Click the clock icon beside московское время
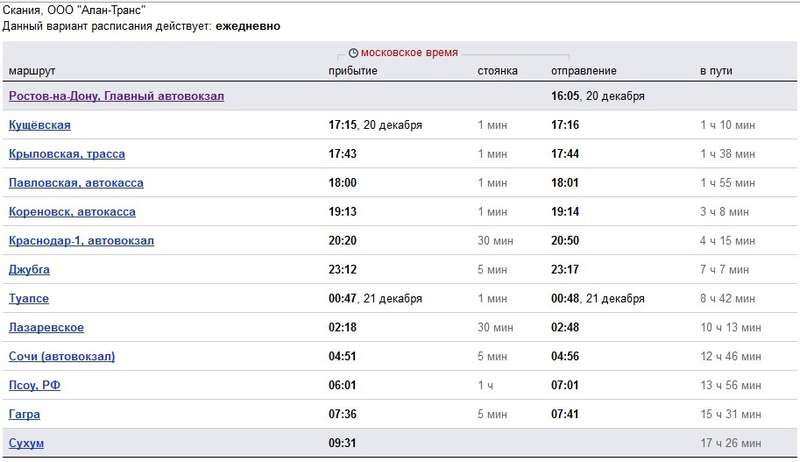 [353, 51]
